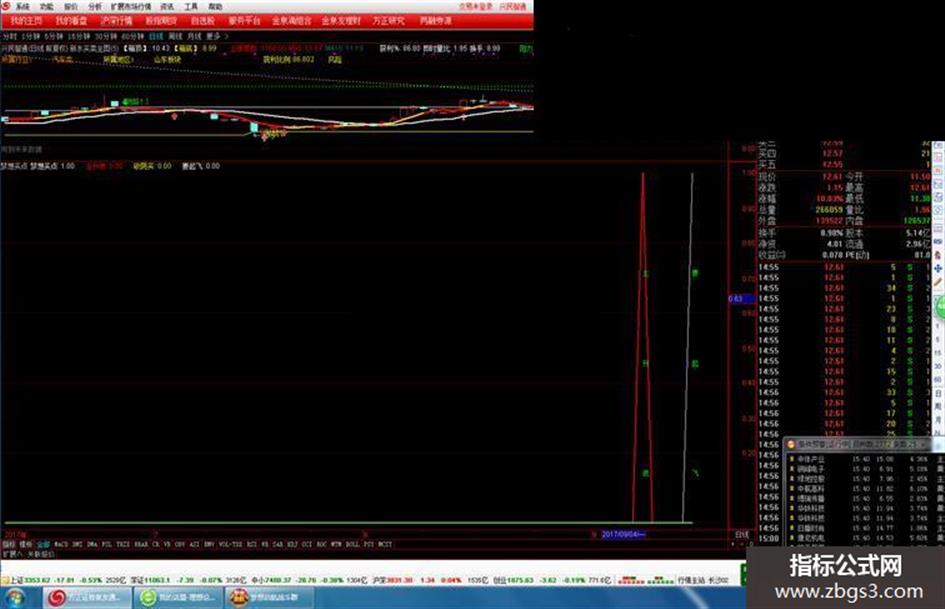This screenshot has height=609, width=945.
Task: Click the blue 0.63 value marker on axis
Action: [742, 298]
